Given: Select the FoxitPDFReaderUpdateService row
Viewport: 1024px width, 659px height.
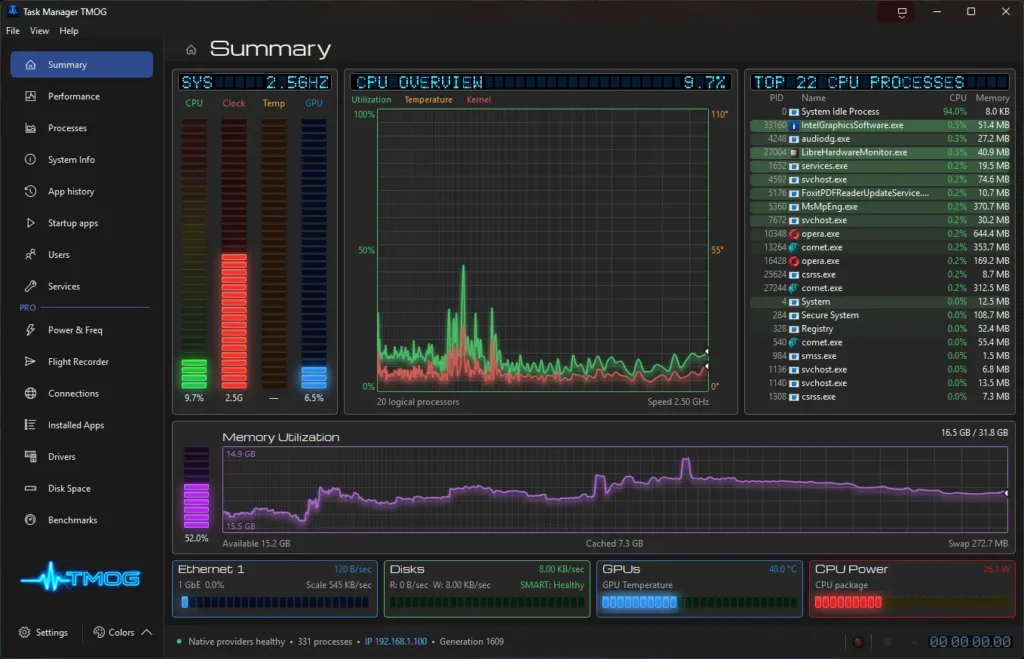Looking at the screenshot, I should (880, 193).
